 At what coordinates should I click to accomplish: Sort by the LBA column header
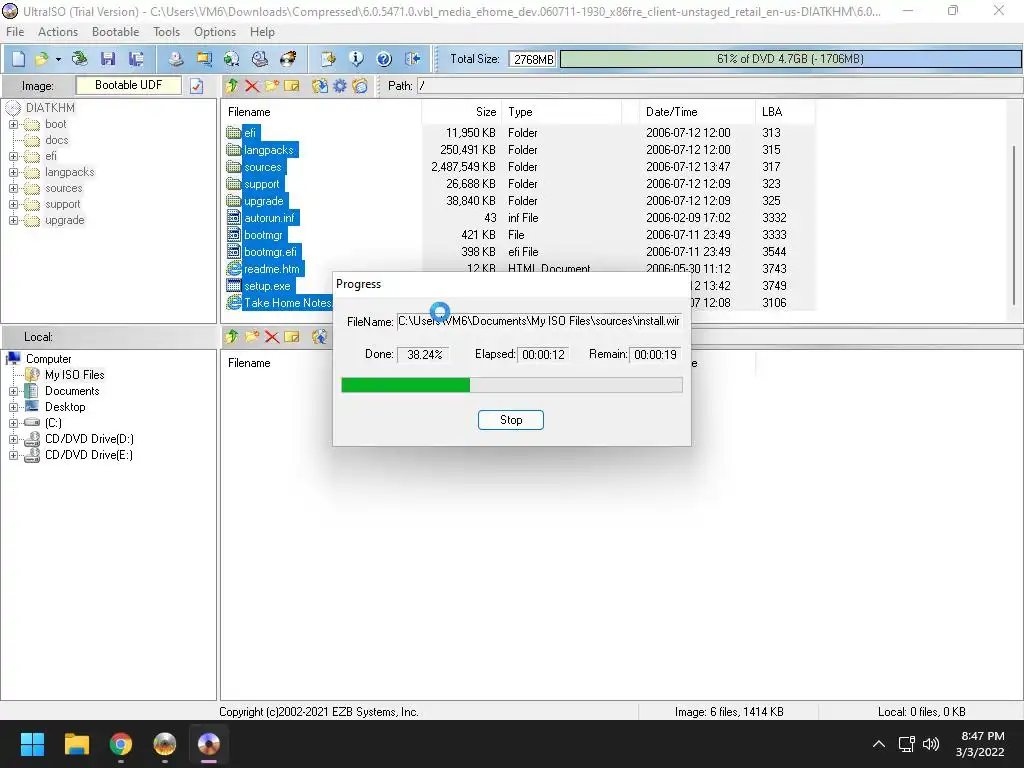[785, 112]
